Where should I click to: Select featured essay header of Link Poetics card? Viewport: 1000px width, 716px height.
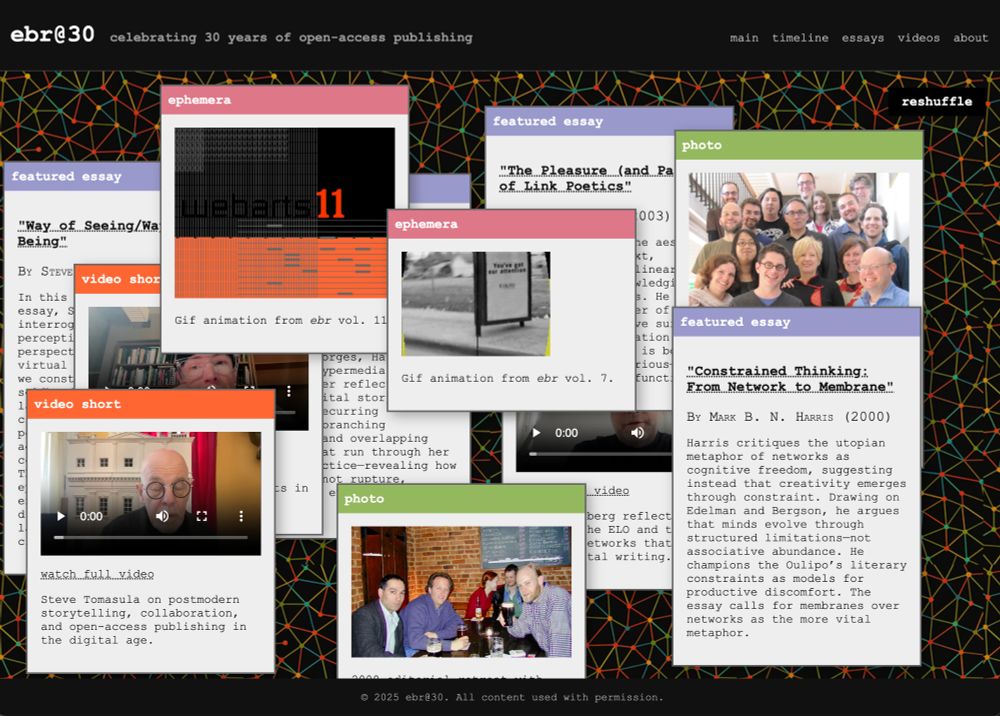[x=609, y=121]
